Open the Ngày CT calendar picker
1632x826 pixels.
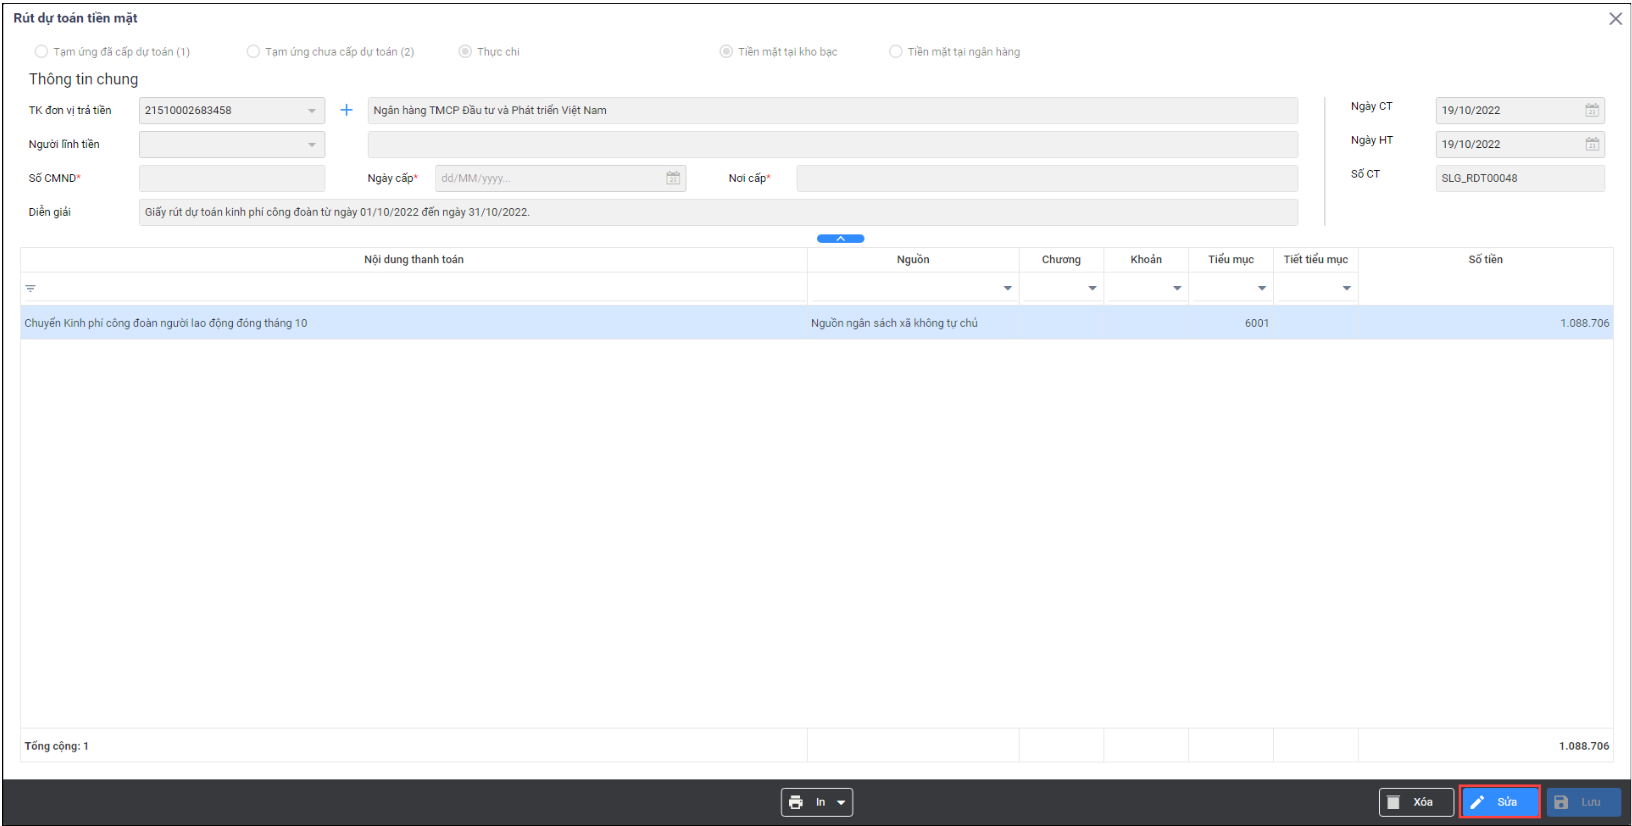click(x=1591, y=110)
